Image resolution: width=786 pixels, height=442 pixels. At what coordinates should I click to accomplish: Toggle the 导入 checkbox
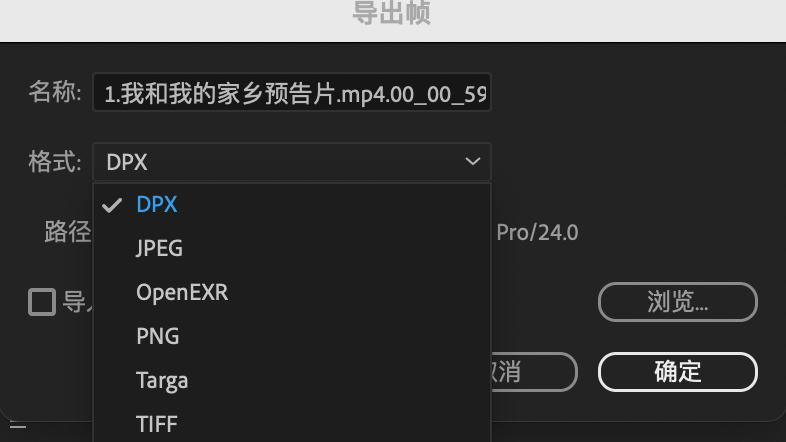click(42, 302)
